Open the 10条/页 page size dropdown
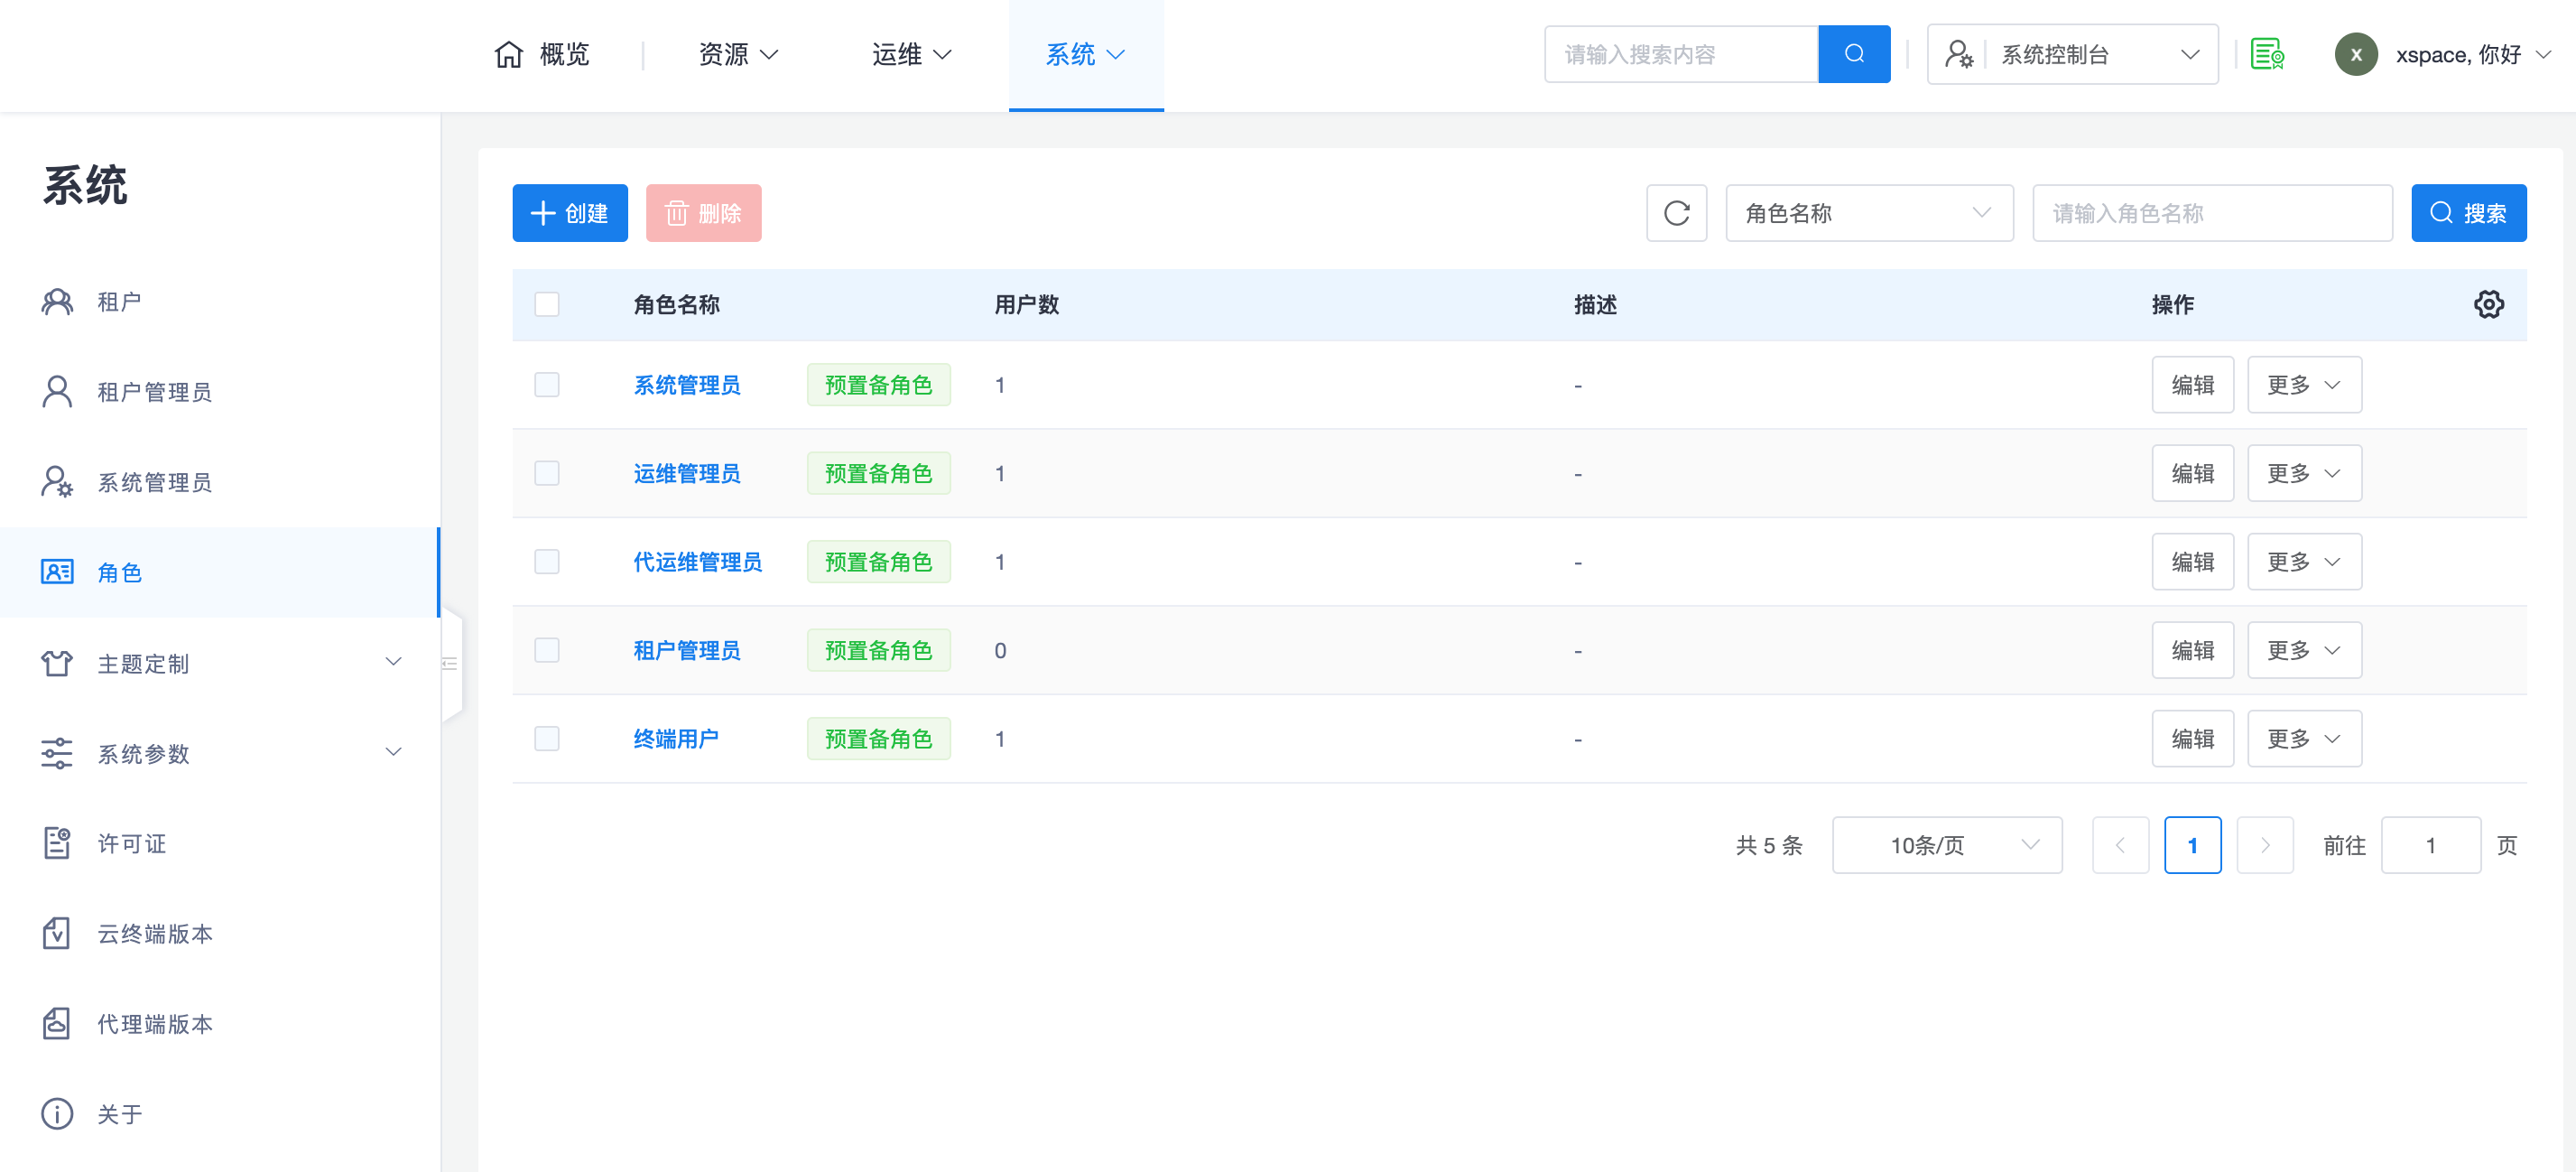Viewport: 2576px width, 1172px height. point(1947,845)
